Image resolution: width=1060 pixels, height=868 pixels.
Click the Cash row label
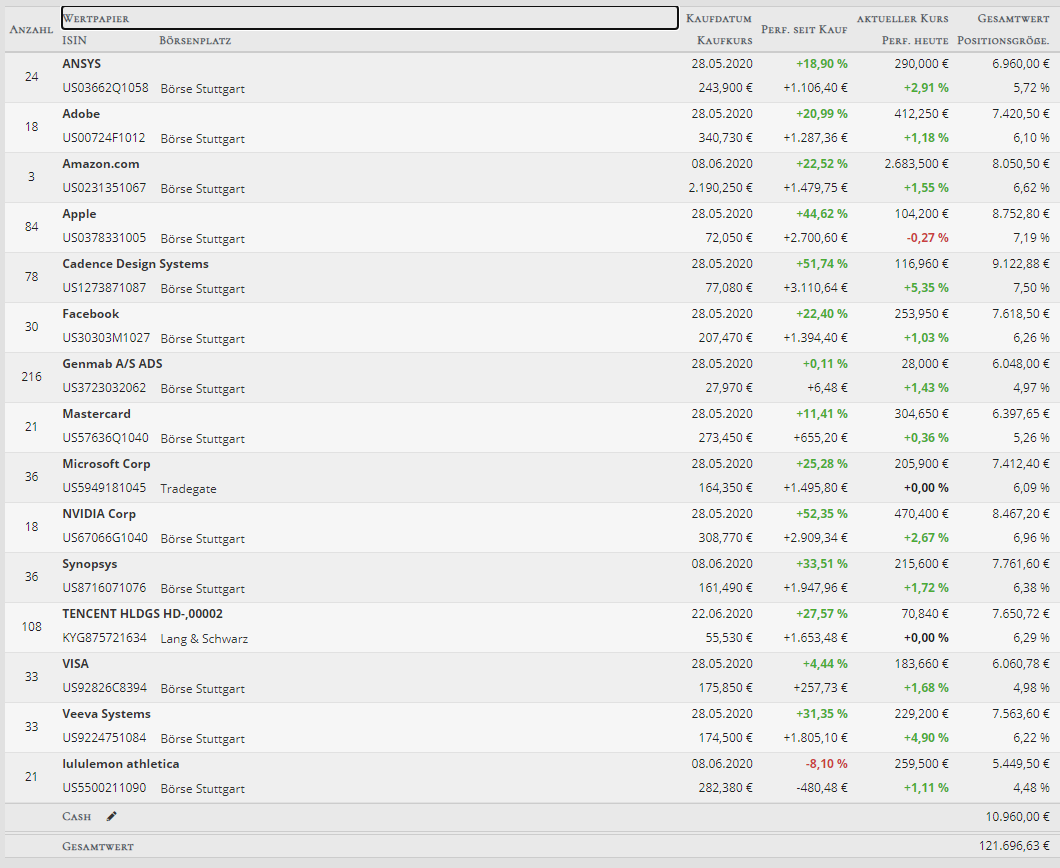click(76, 817)
